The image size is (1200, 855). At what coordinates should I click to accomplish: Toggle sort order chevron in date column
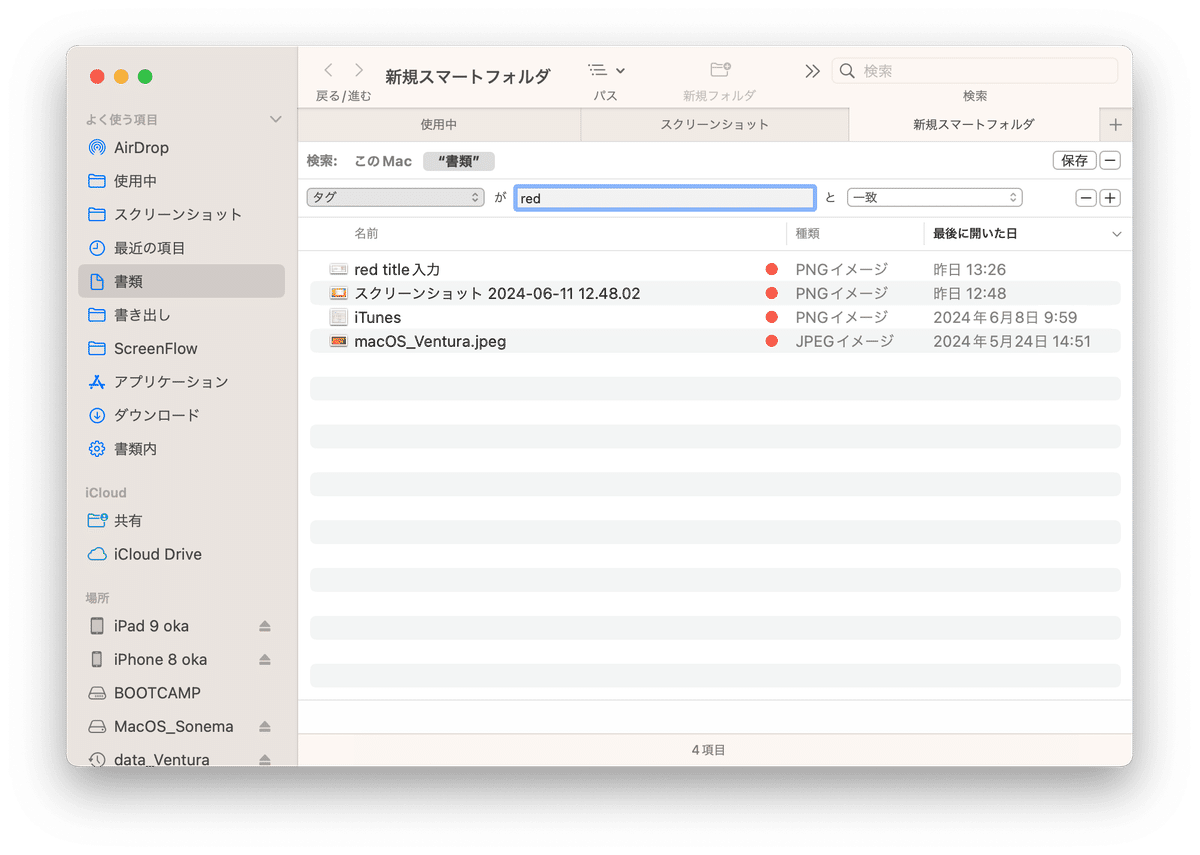coord(1117,234)
